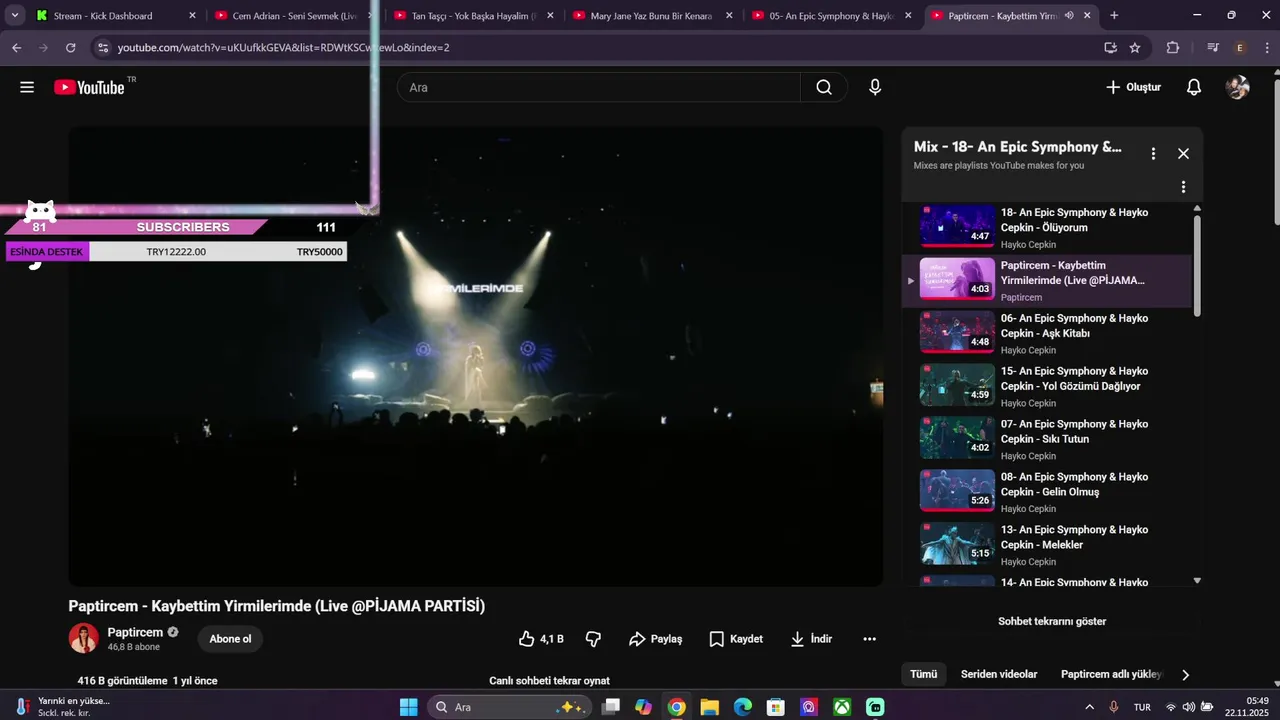Viewport: 1280px width, 720px height.
Task: Click the İndir download button
Action: [811, 639]
